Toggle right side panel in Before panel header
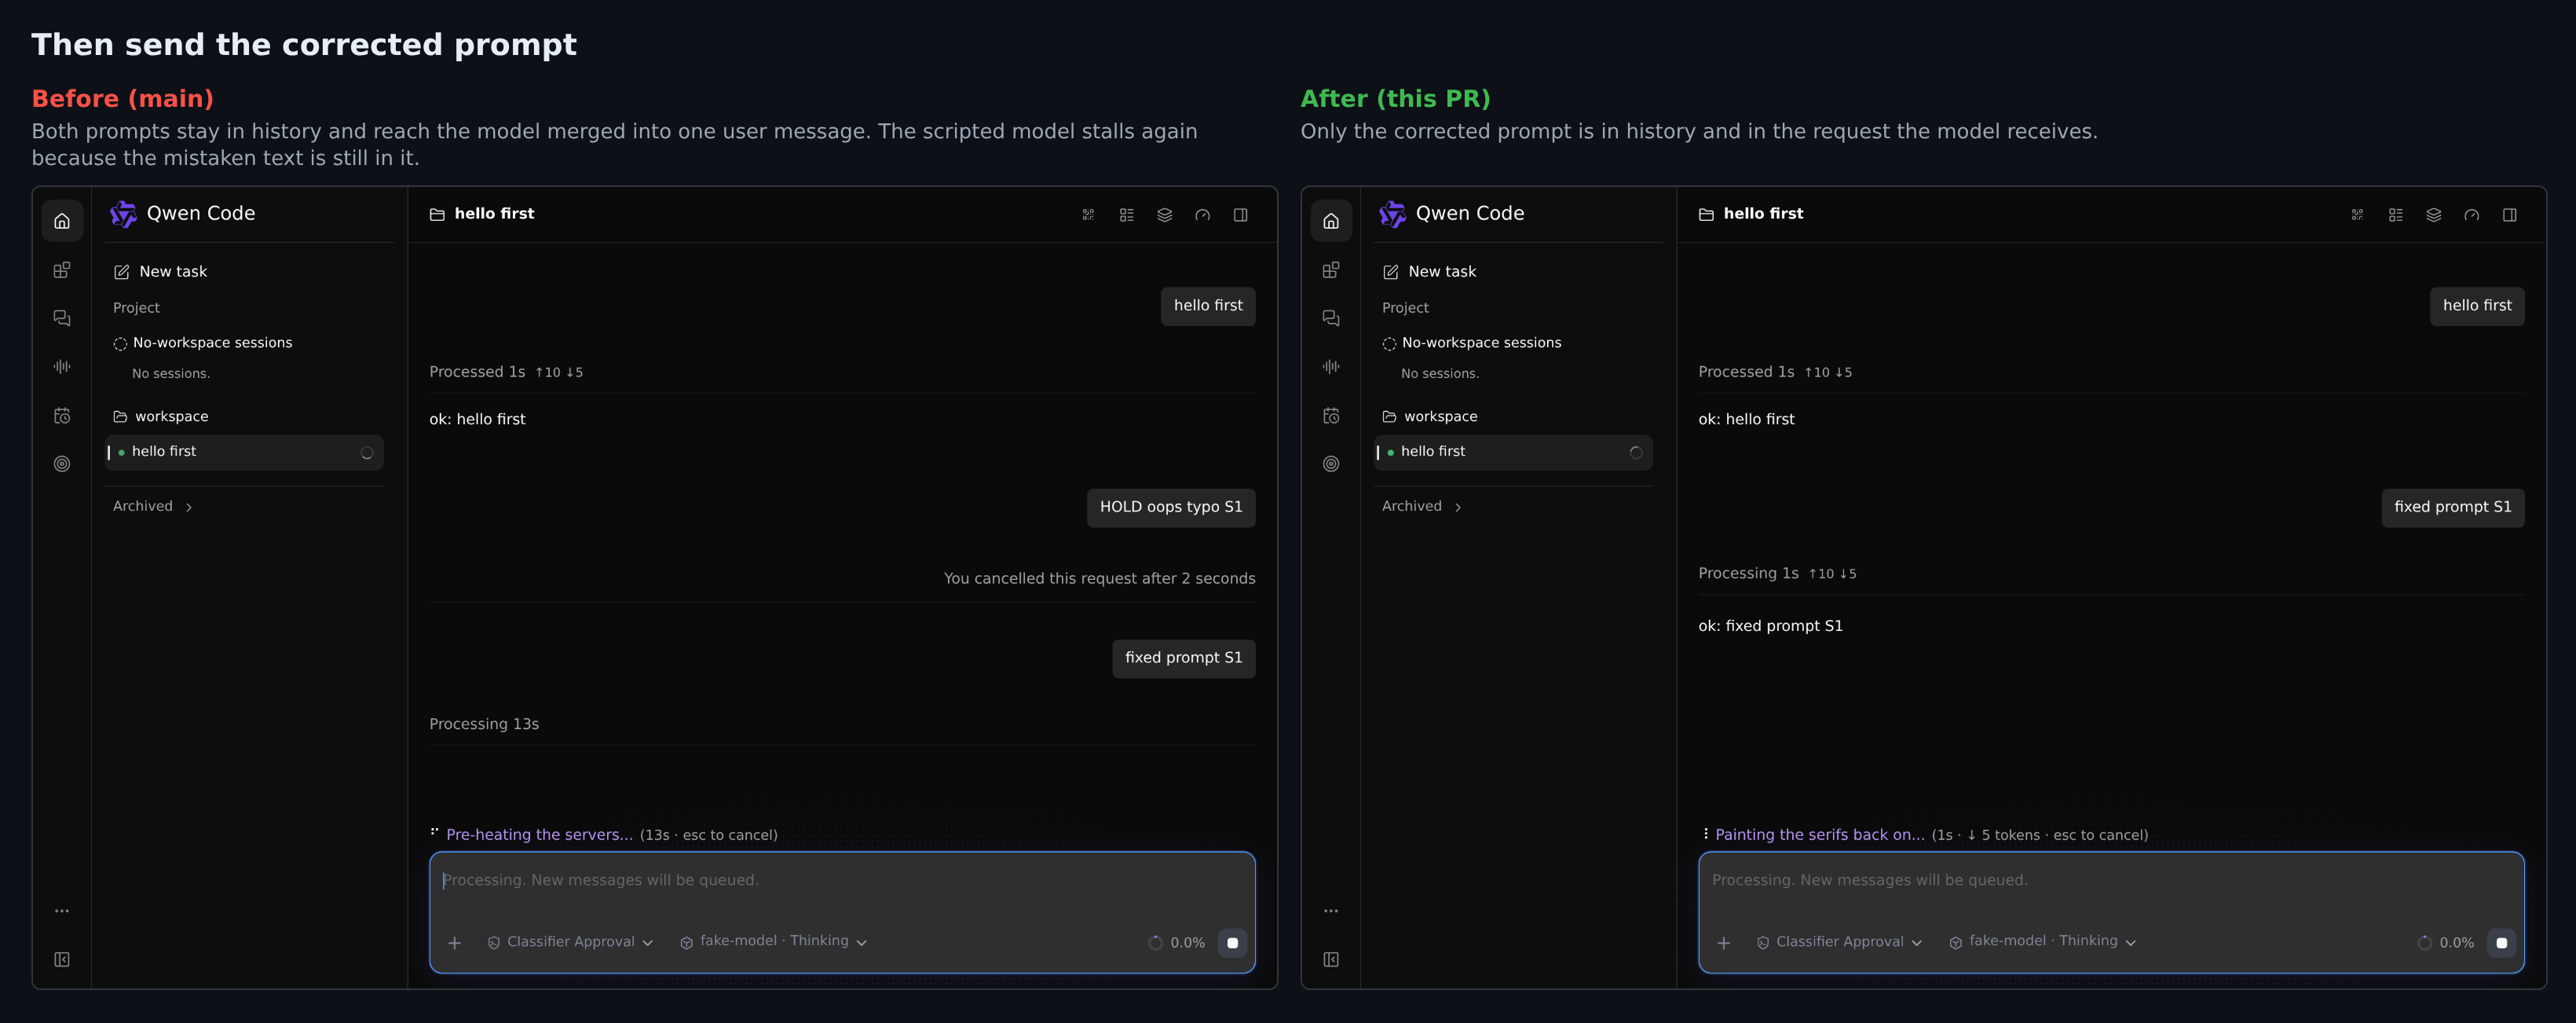 coord(1240,215)
